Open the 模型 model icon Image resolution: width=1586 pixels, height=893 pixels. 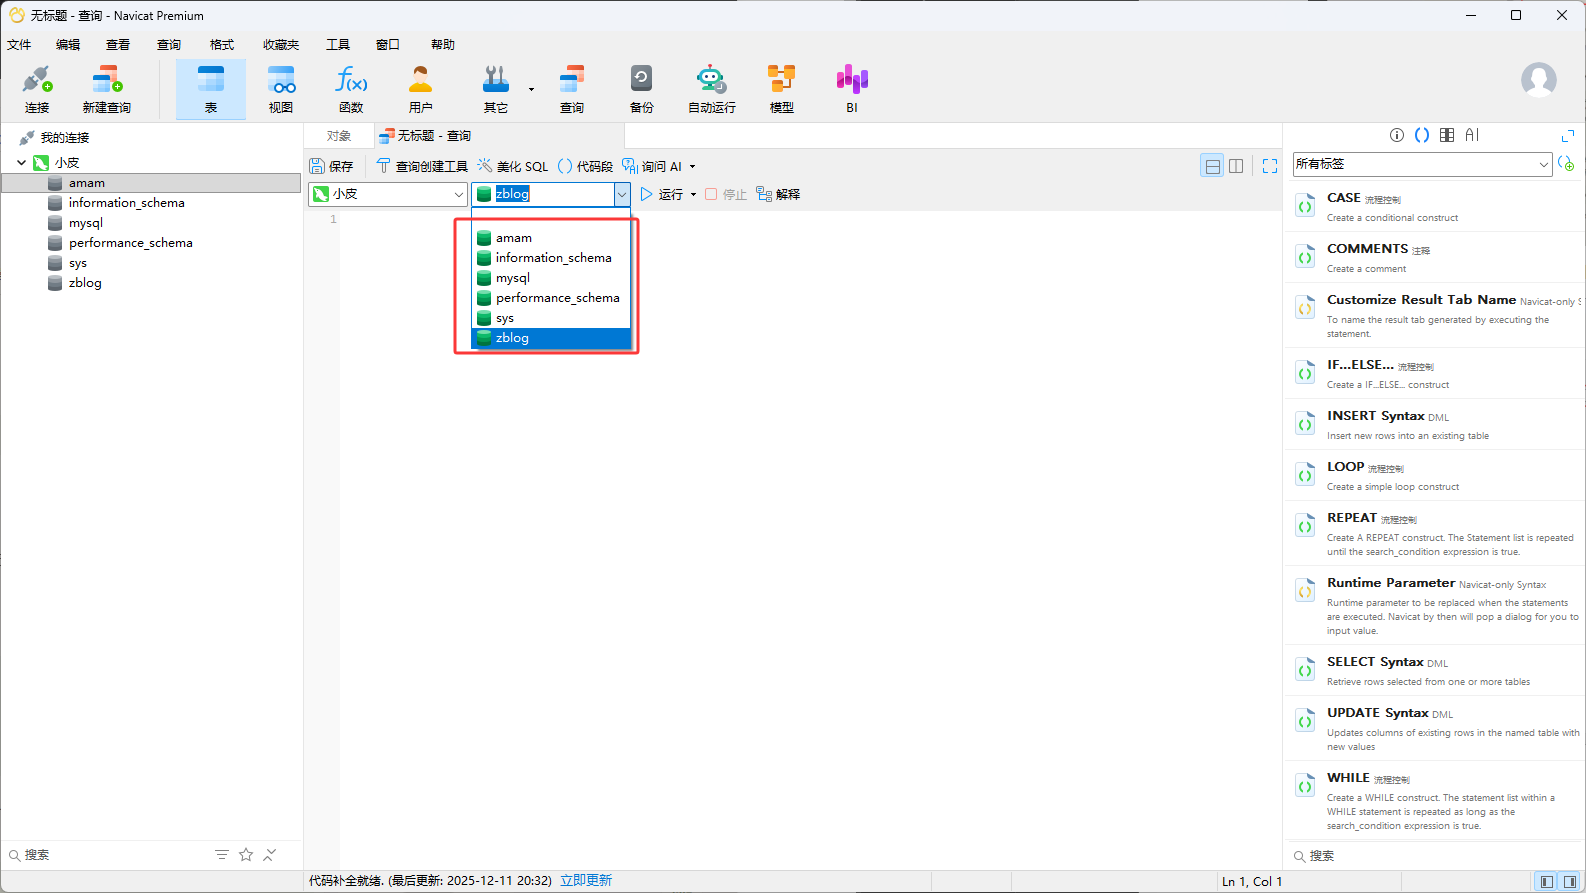pyautogui.click(x=782, y=89)
